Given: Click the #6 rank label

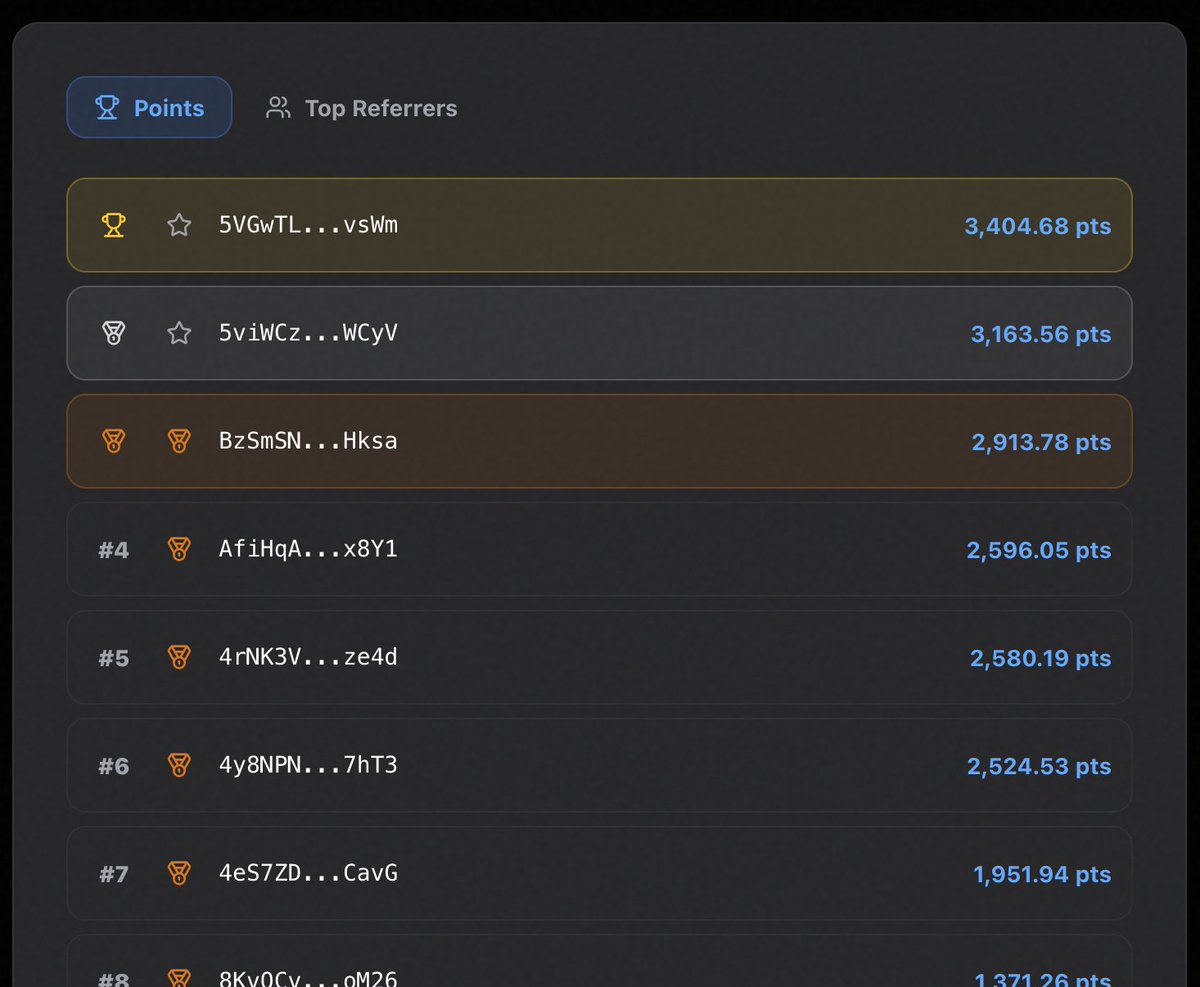Looking at the screenshot, I should (114, 766).
